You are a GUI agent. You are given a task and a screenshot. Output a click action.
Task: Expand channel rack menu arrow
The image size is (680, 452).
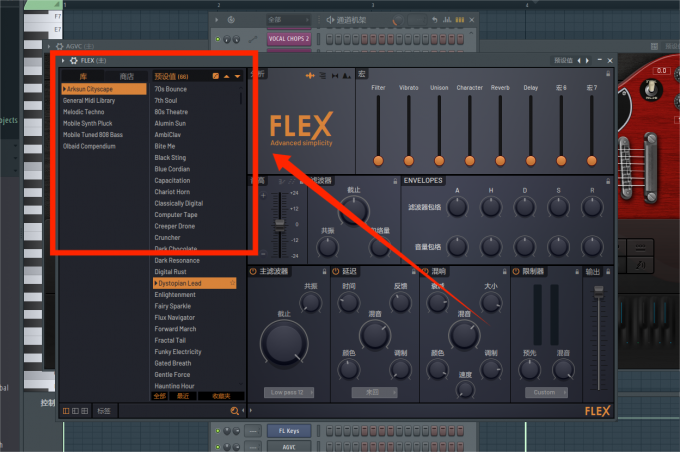click(216, 20)
